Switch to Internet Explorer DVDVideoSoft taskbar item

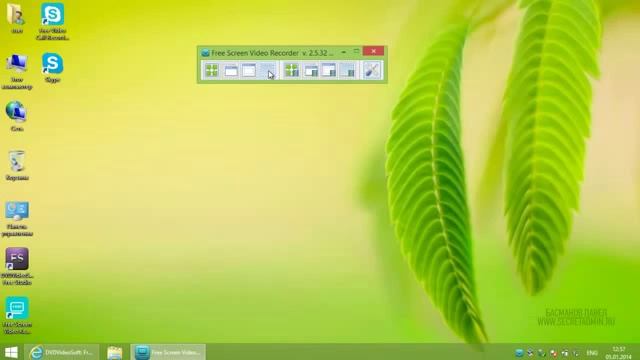point(62,352)
